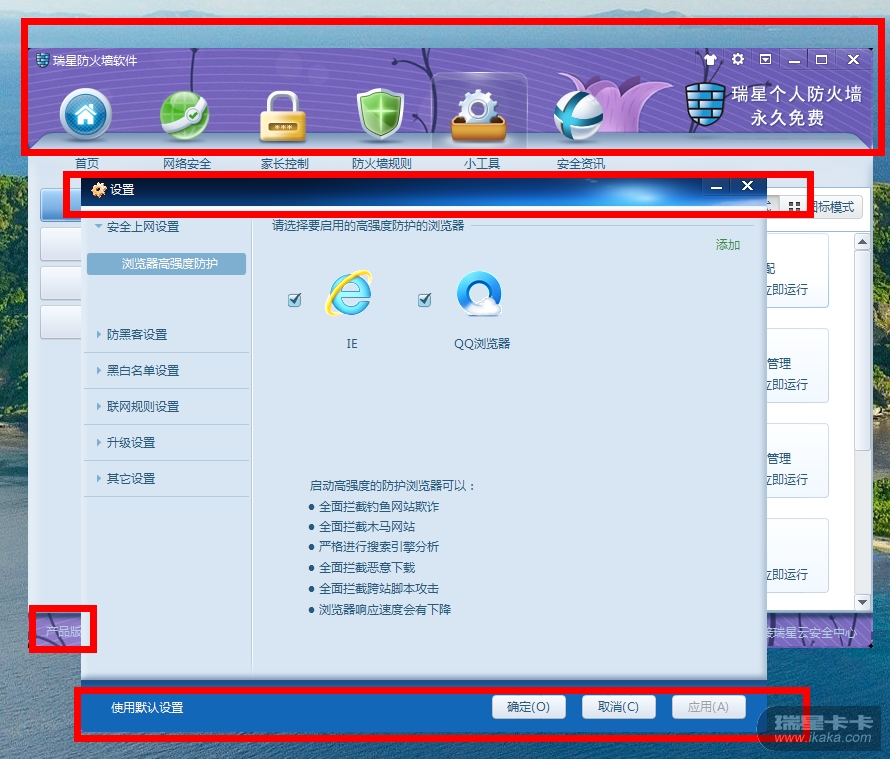Click the Rising firewall logo icon in title
The height and width of the screenshot is (759, 890).
tap(43, 60)
